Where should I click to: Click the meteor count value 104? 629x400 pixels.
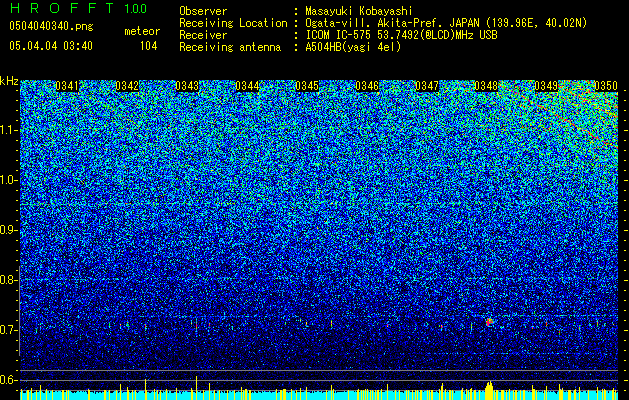pos(148,46)
